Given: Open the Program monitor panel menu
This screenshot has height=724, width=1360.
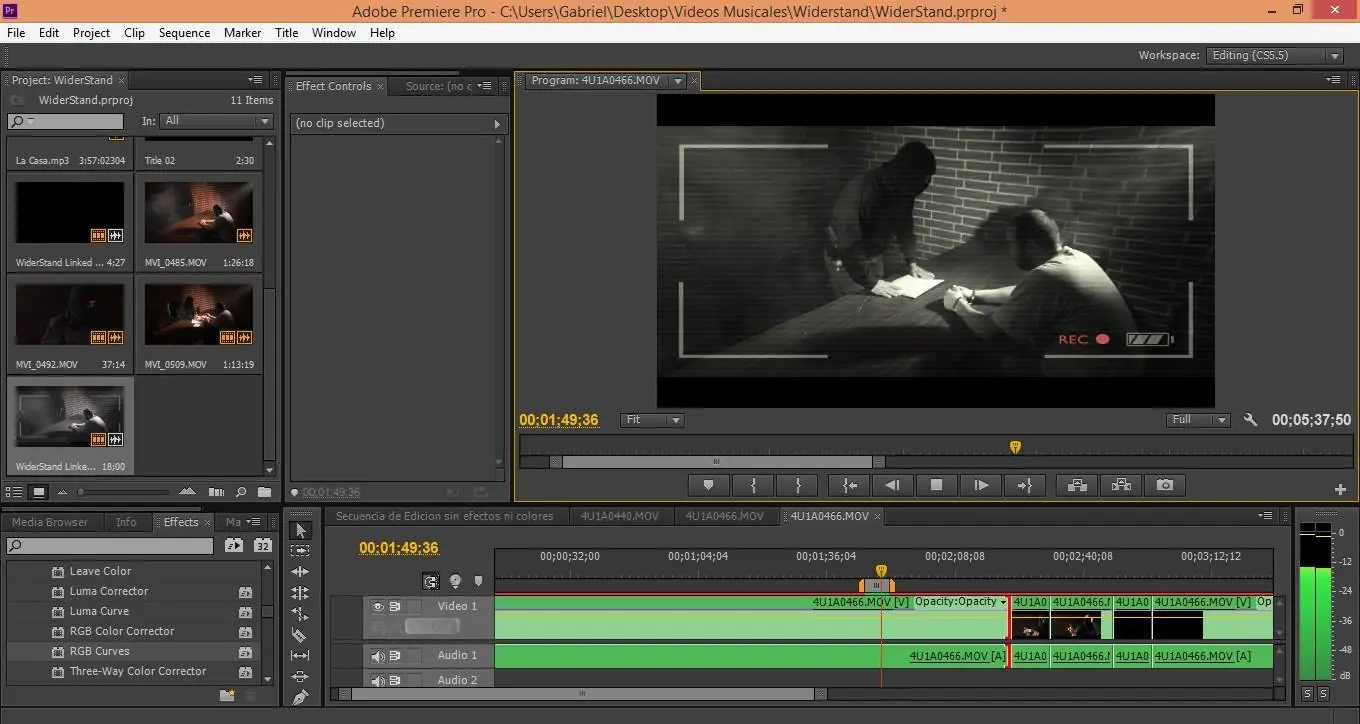Looking at the screenshot, I should point(1334,80).
